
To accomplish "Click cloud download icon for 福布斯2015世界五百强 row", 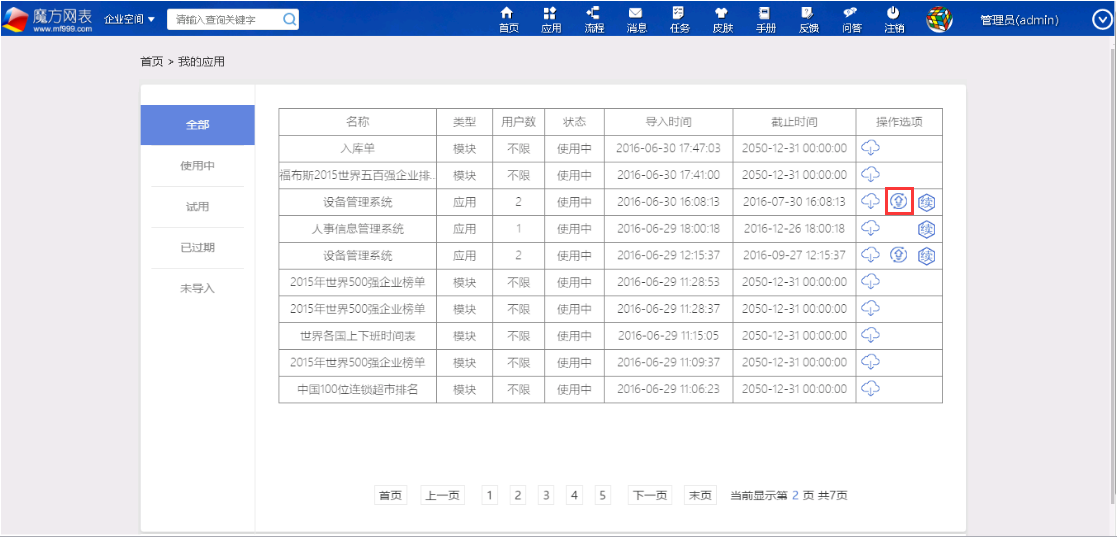I will [x=871, y=174].
